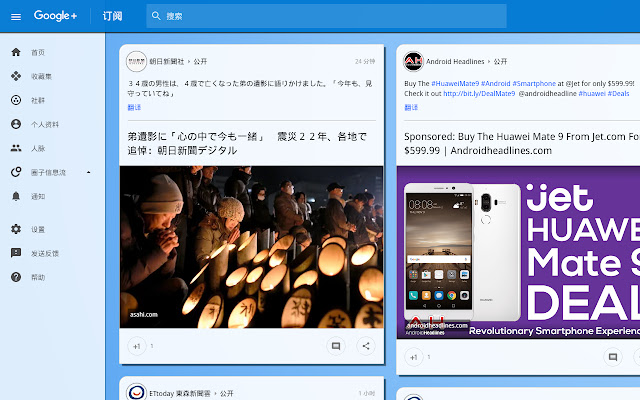Share the 朝日新聞社 post

(366, 346)
